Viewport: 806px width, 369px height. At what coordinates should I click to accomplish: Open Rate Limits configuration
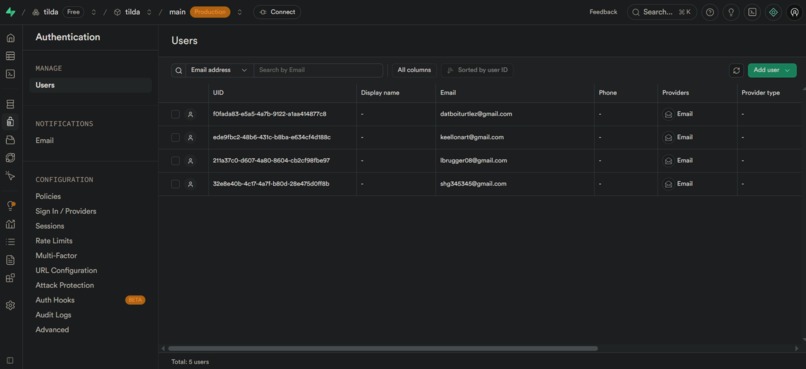pos(53,241)
